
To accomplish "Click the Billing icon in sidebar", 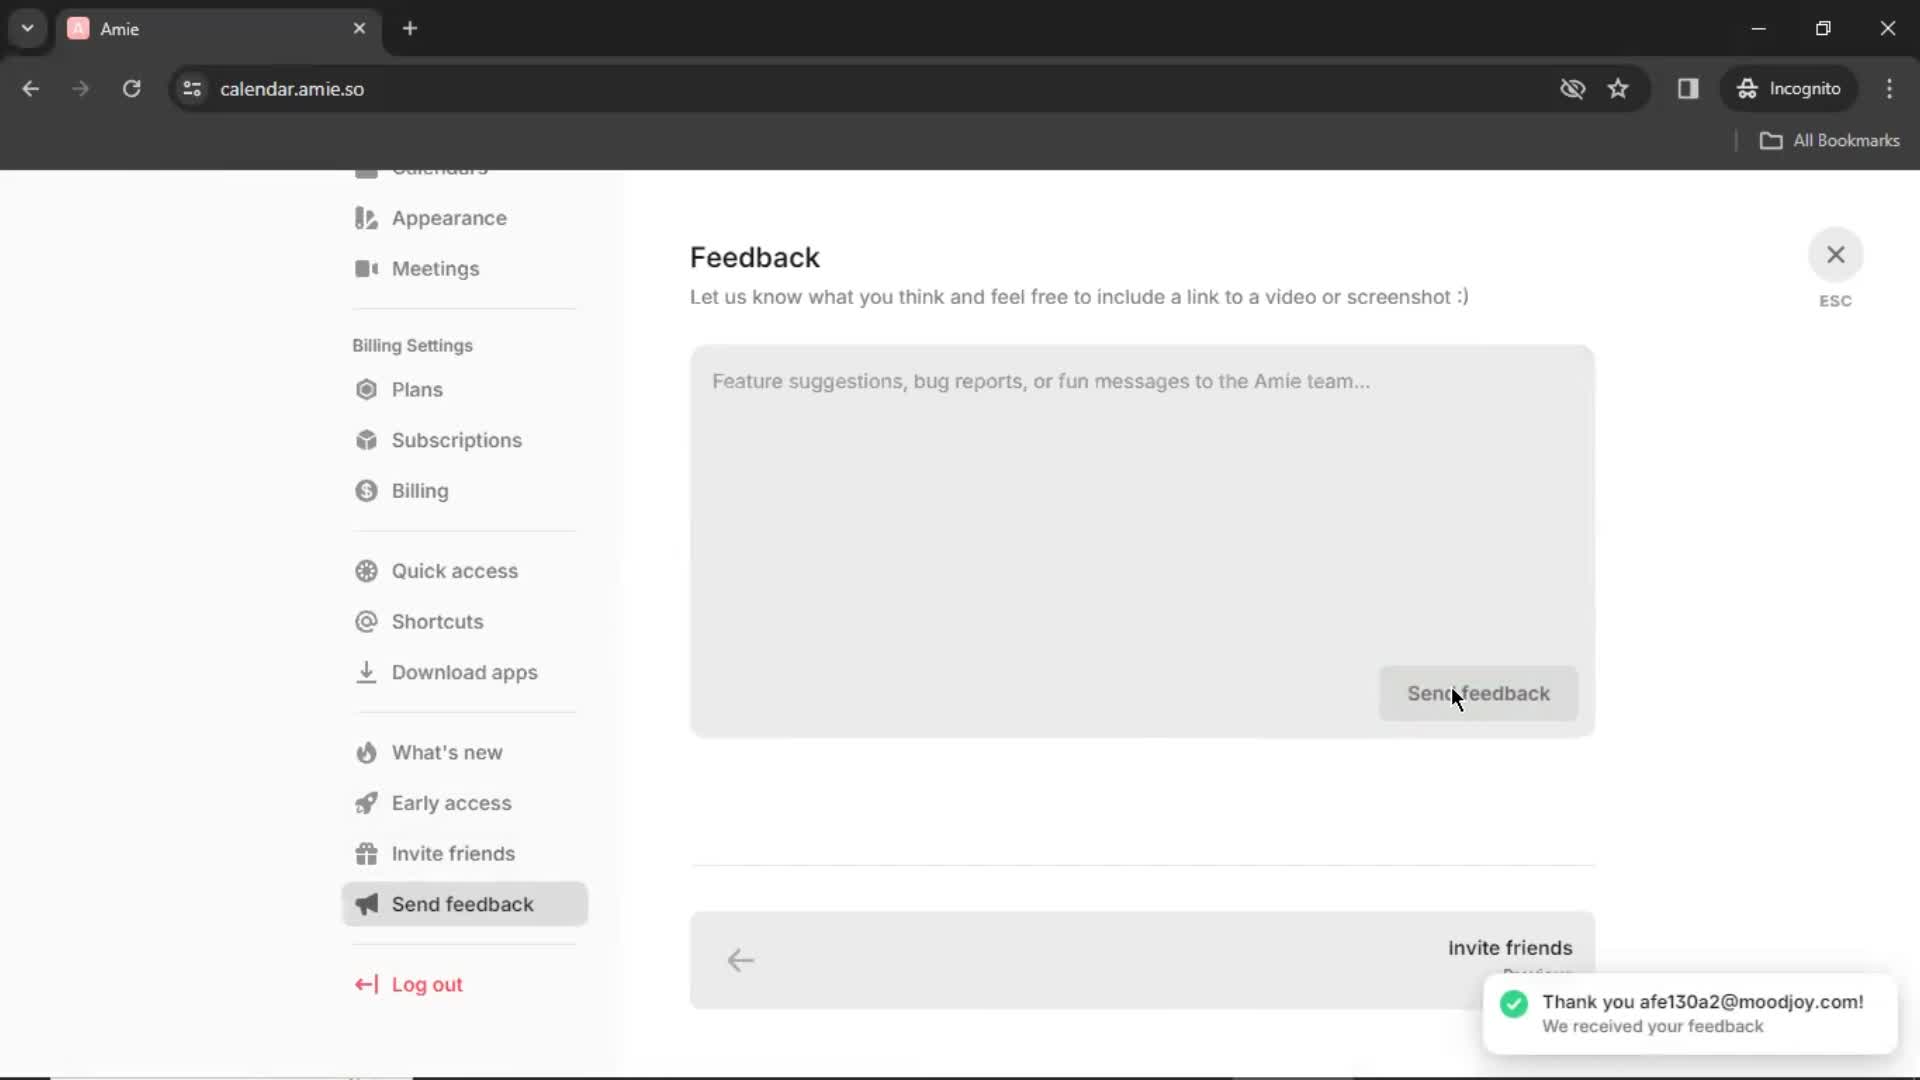I will click(x=367, y=489).
